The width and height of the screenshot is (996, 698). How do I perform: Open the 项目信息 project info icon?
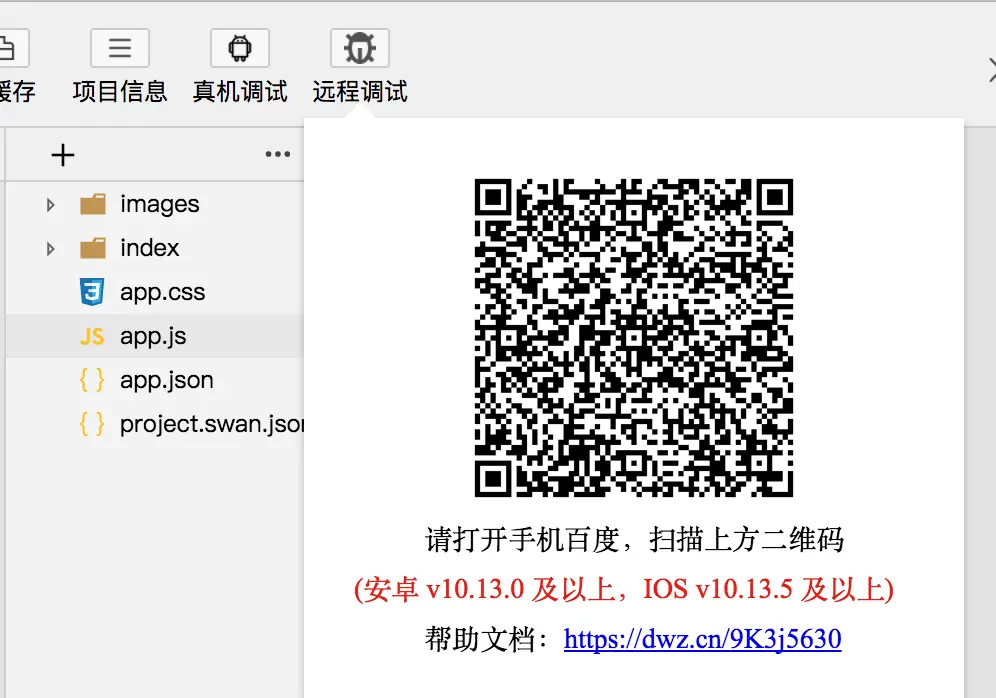coord(119,48)
